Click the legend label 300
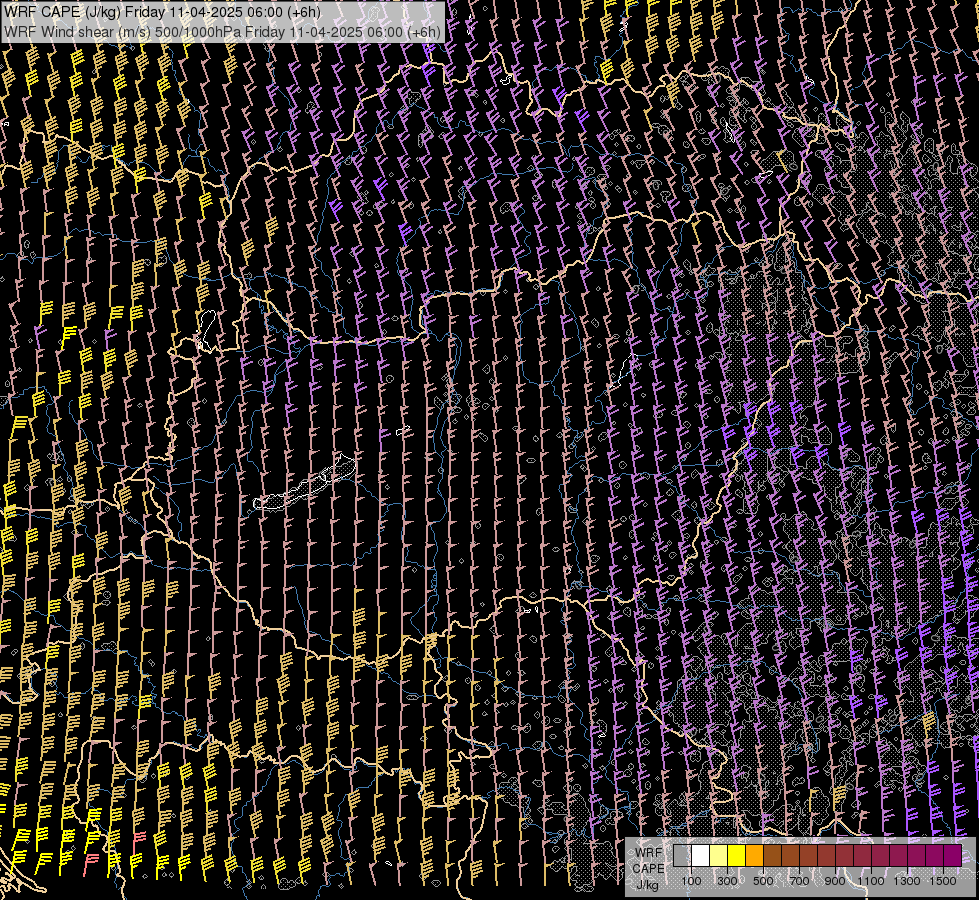Viewport: 979px width, 900px height. (727, 881)
